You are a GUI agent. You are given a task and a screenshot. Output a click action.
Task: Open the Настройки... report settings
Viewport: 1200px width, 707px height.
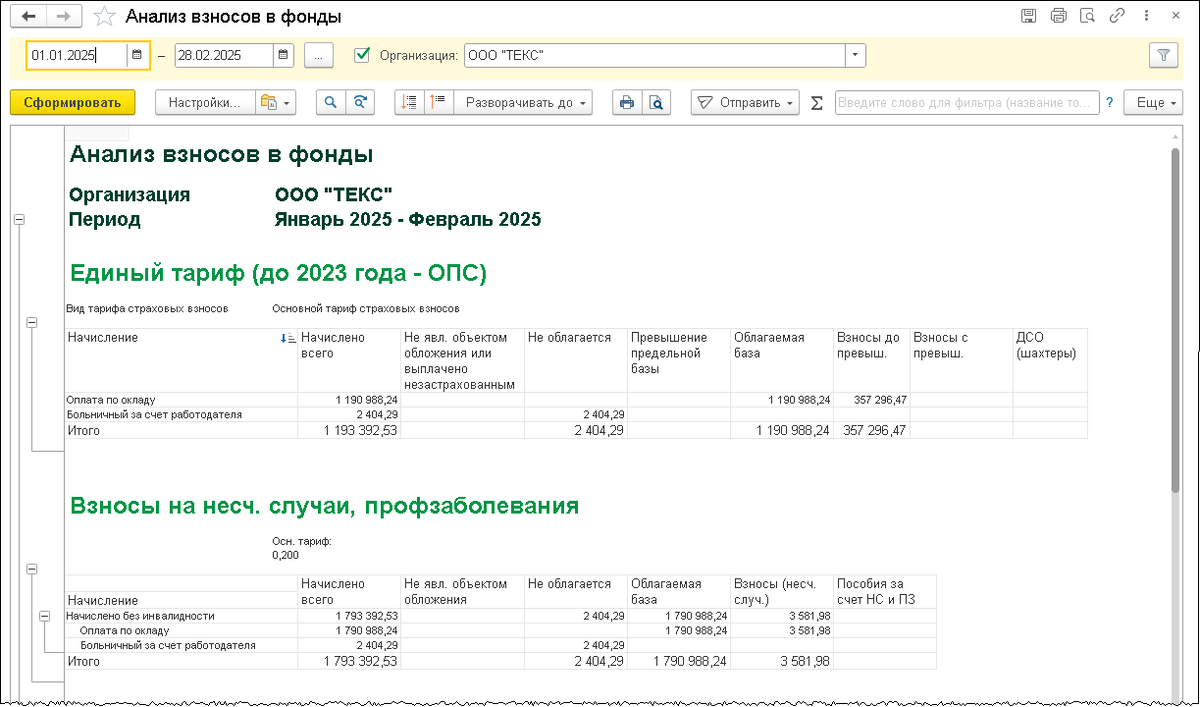204,102
